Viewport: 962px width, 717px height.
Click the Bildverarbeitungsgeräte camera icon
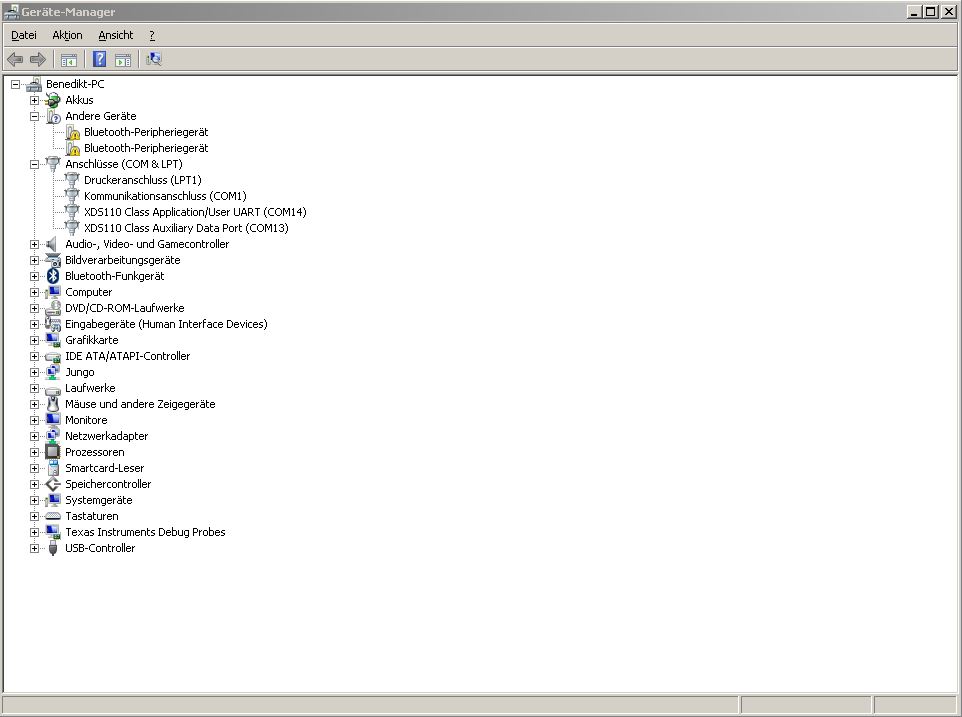53,260
